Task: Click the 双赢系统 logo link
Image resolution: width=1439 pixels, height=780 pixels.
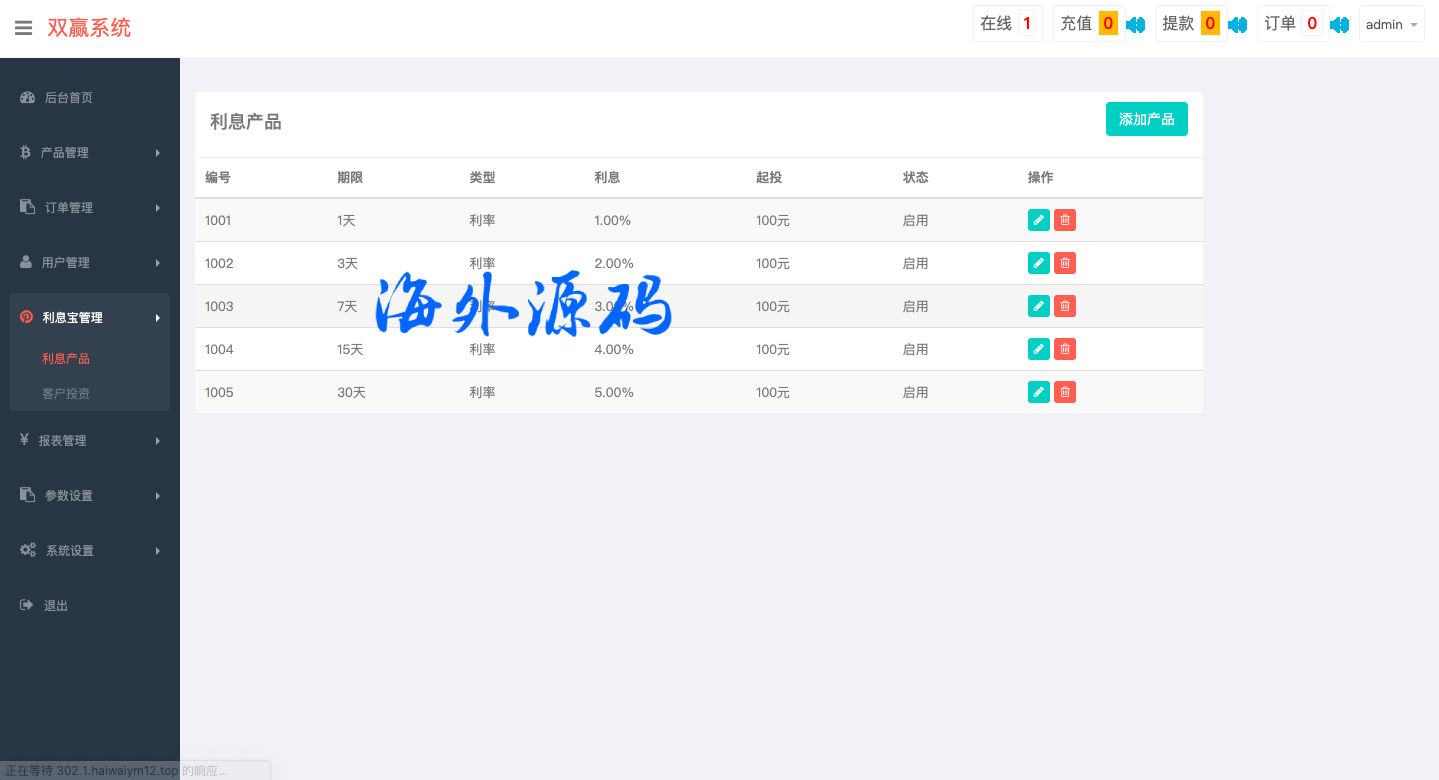Action: point(89,28)
